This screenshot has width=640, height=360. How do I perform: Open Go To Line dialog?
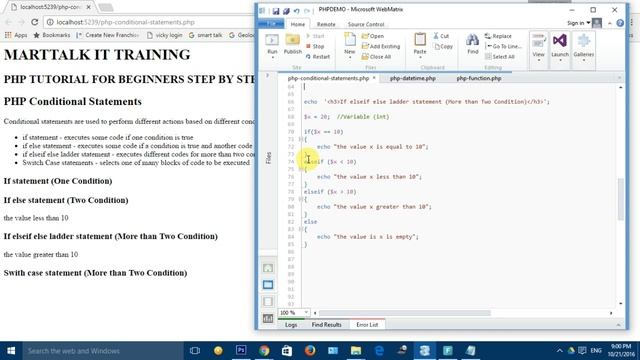point(504,47)
